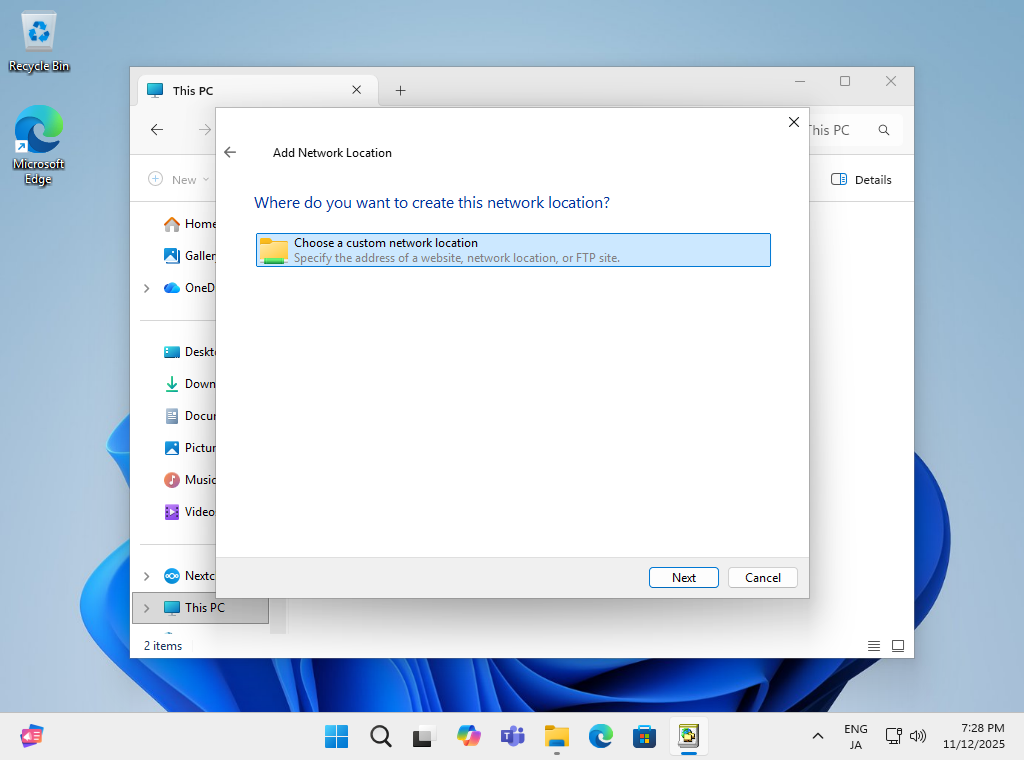Image resolution: width=1024 pixels, height=760 pixels.
Task: Click the back arrow in the wizard
Action: tap(230, 152)
